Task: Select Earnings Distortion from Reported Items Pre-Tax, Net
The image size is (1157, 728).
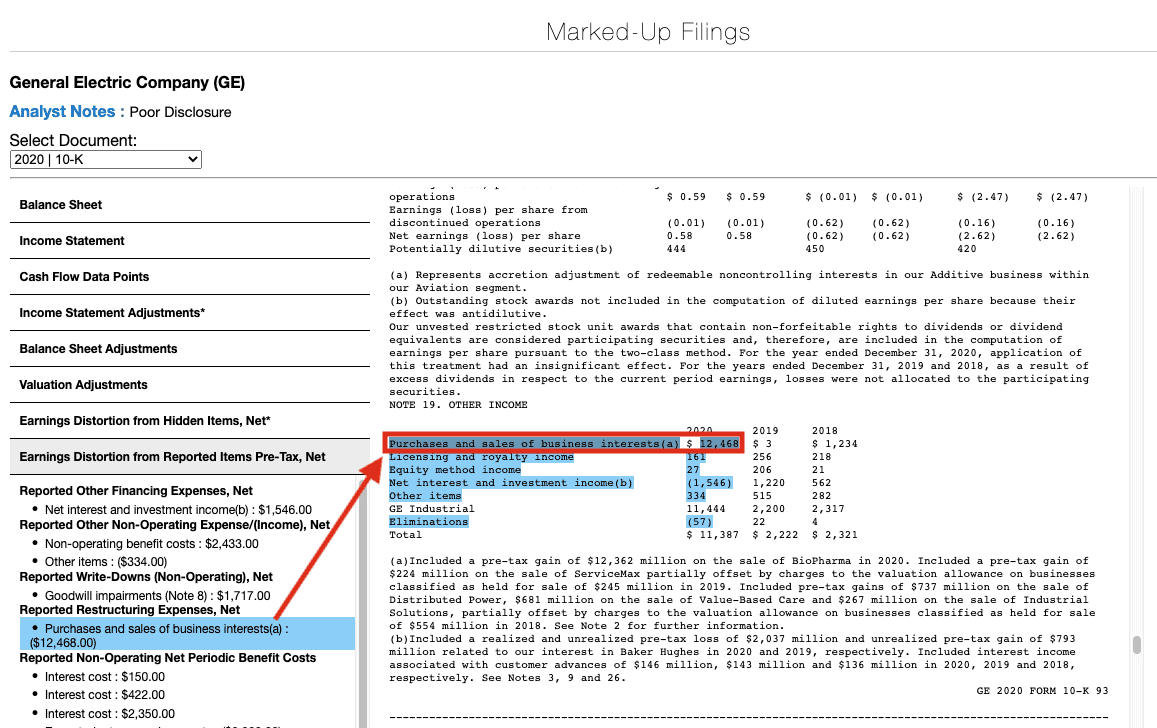Action: coord(190,457)
